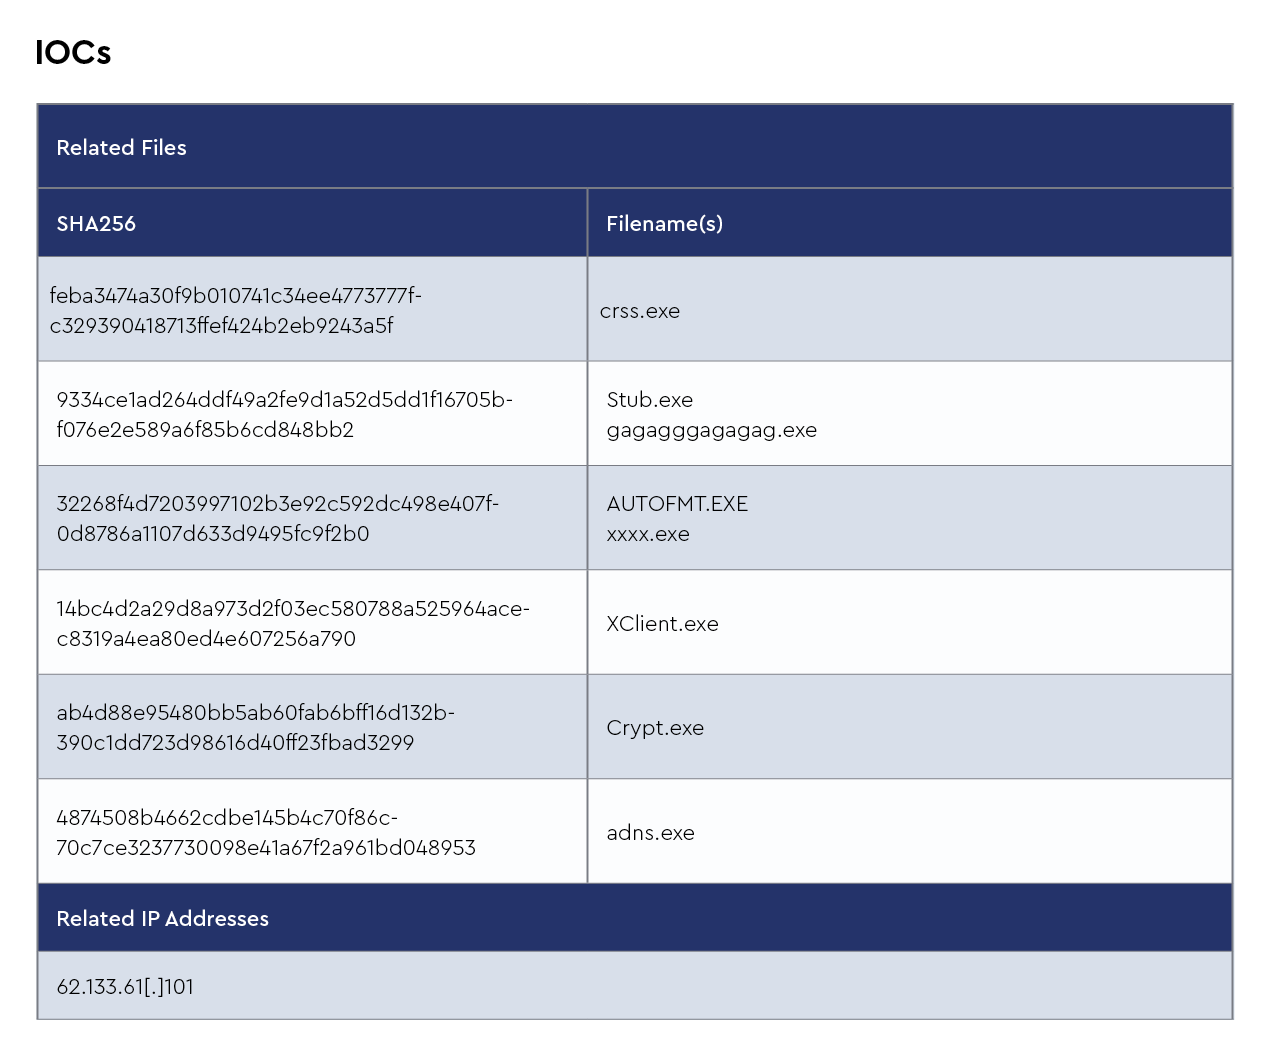The height and width of the screenshot is (1060, 1270).
Task: Select the hash starting with 9334ce1ad264
Action: tap(284, 415)
